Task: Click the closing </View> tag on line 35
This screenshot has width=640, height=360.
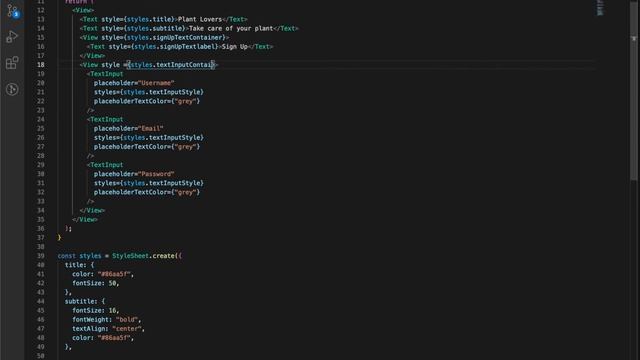Action: (x=85, y=220)
